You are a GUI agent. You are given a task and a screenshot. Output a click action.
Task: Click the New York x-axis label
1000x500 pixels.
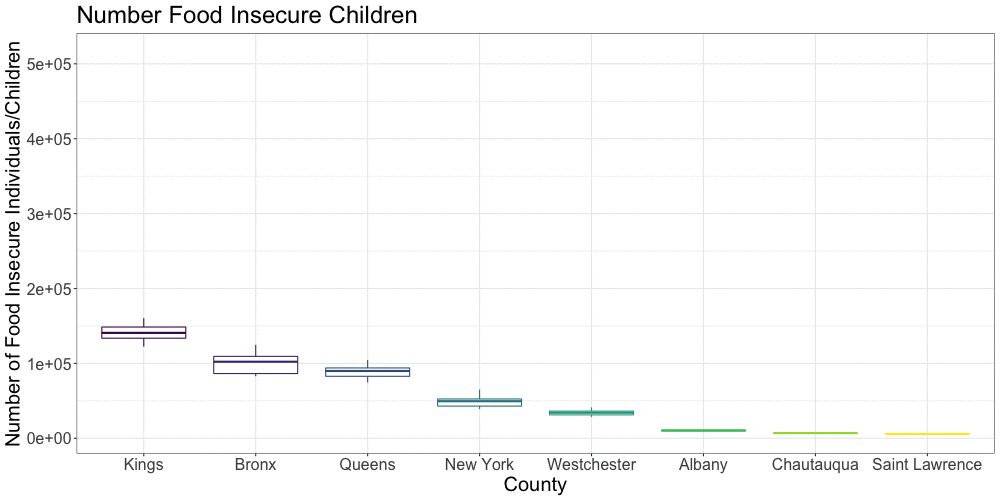480,464
